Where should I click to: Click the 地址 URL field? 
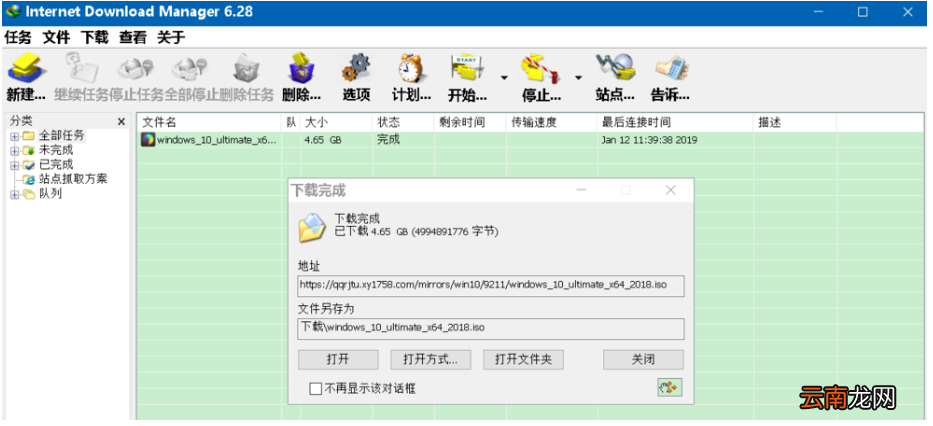(x=491, y=285)
